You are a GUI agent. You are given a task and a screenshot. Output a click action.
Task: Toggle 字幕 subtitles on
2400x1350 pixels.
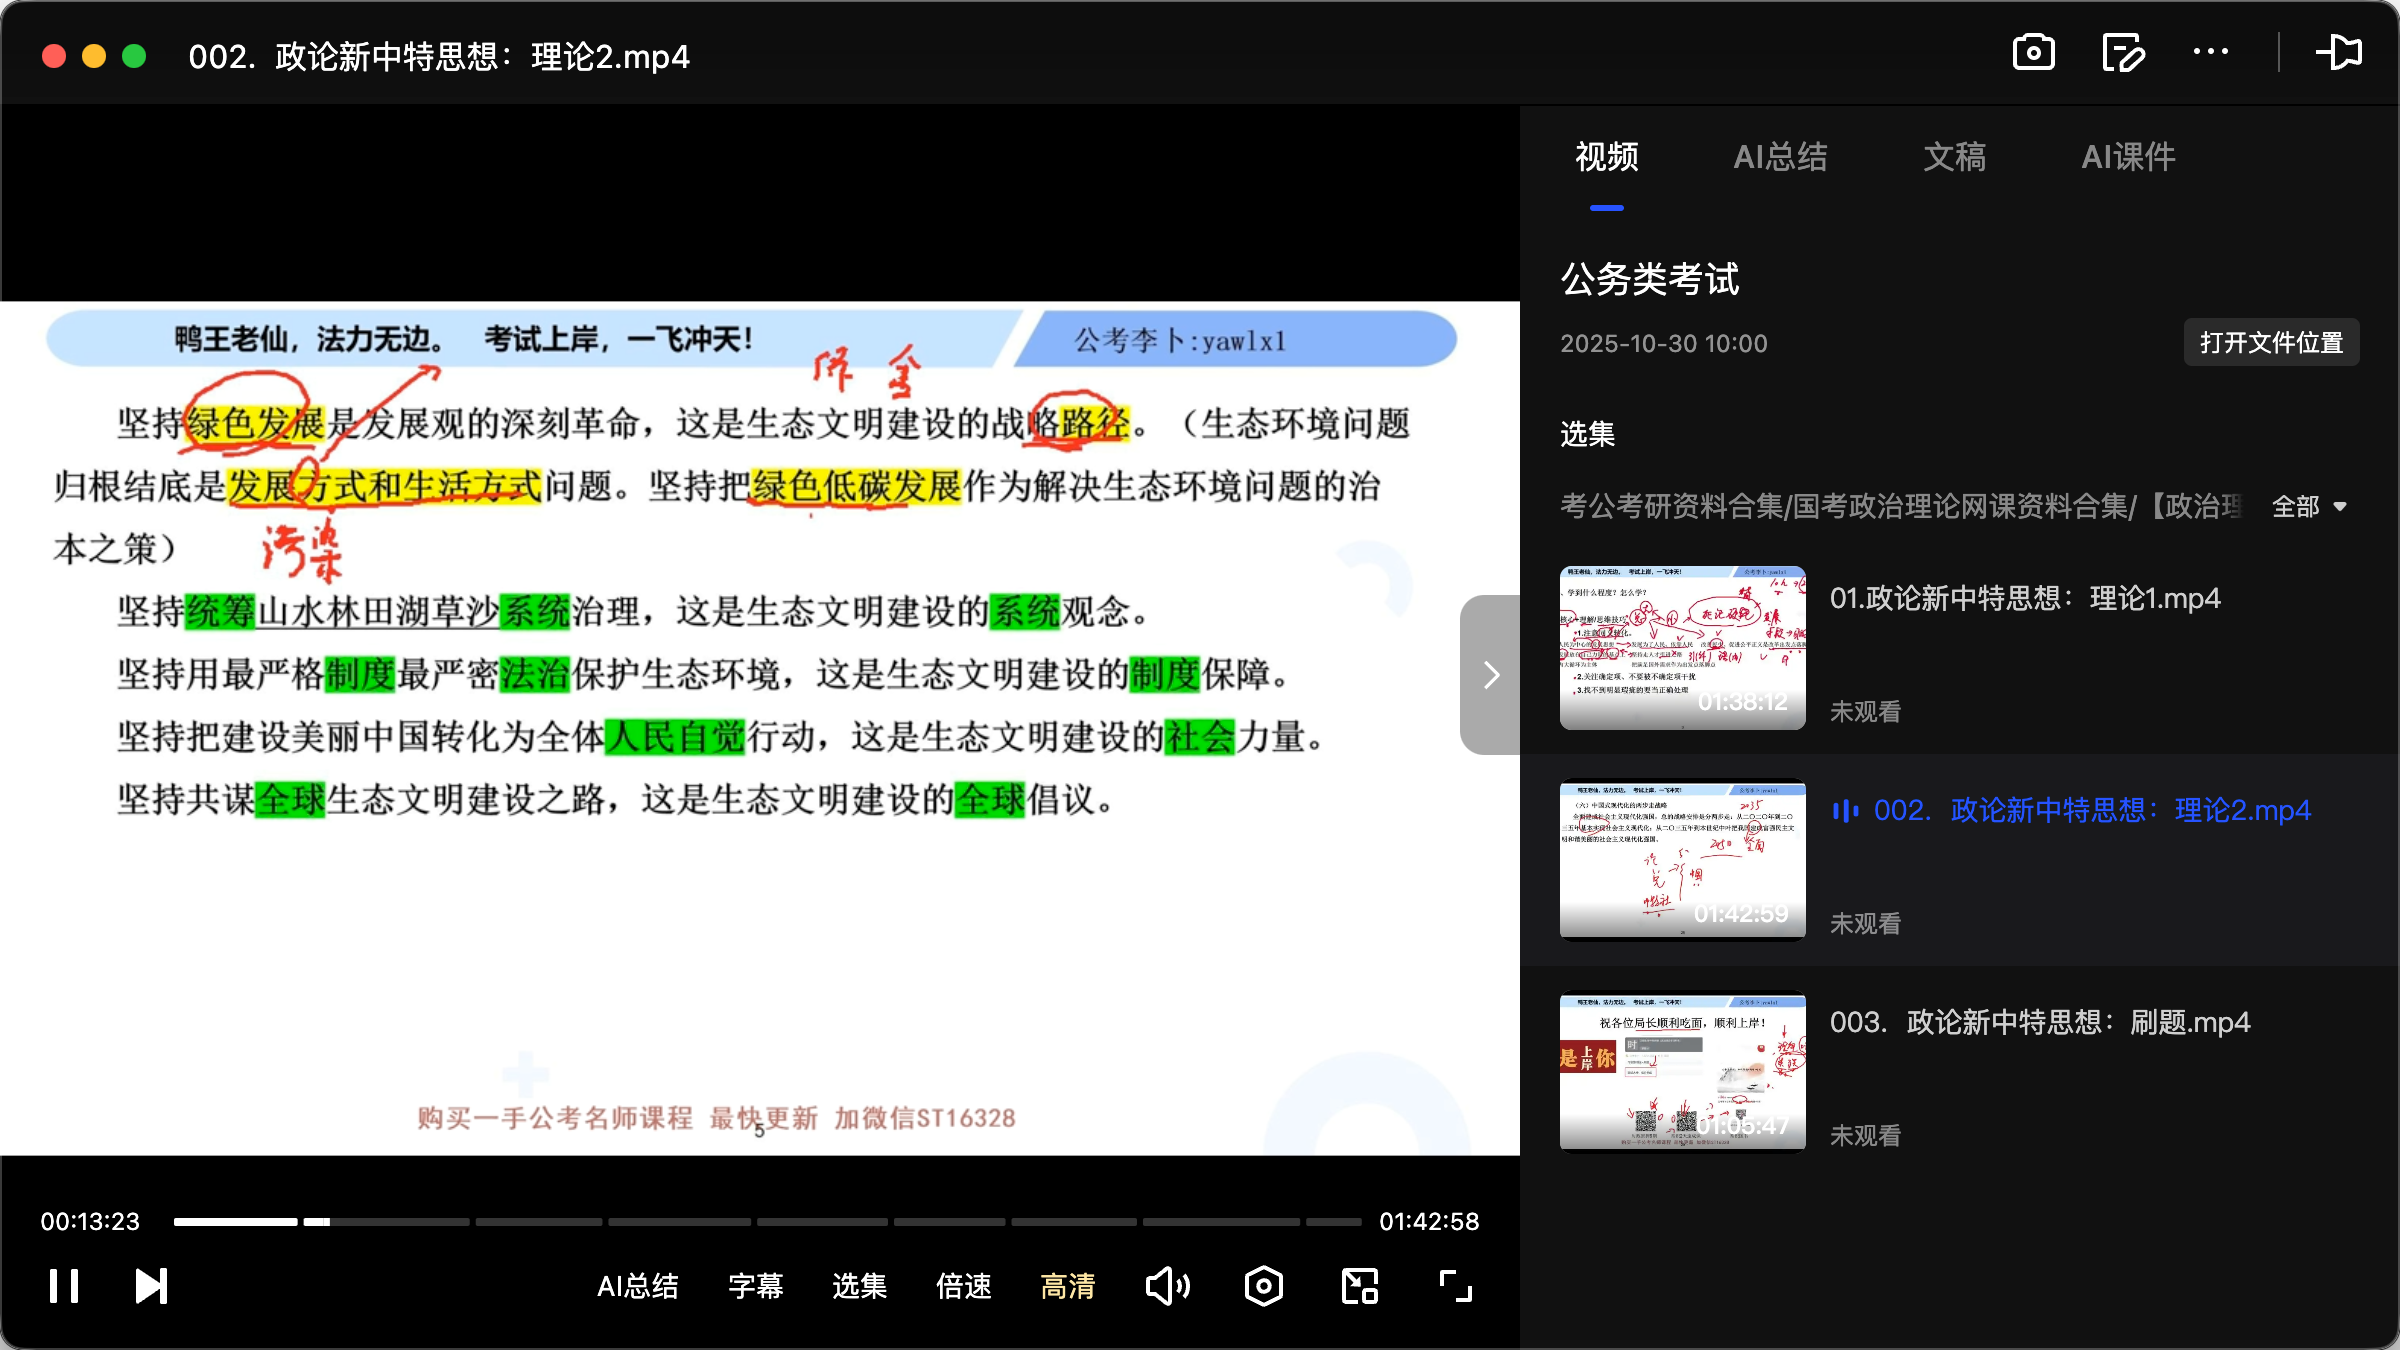pyautogui.click(x=756, y=1288)
